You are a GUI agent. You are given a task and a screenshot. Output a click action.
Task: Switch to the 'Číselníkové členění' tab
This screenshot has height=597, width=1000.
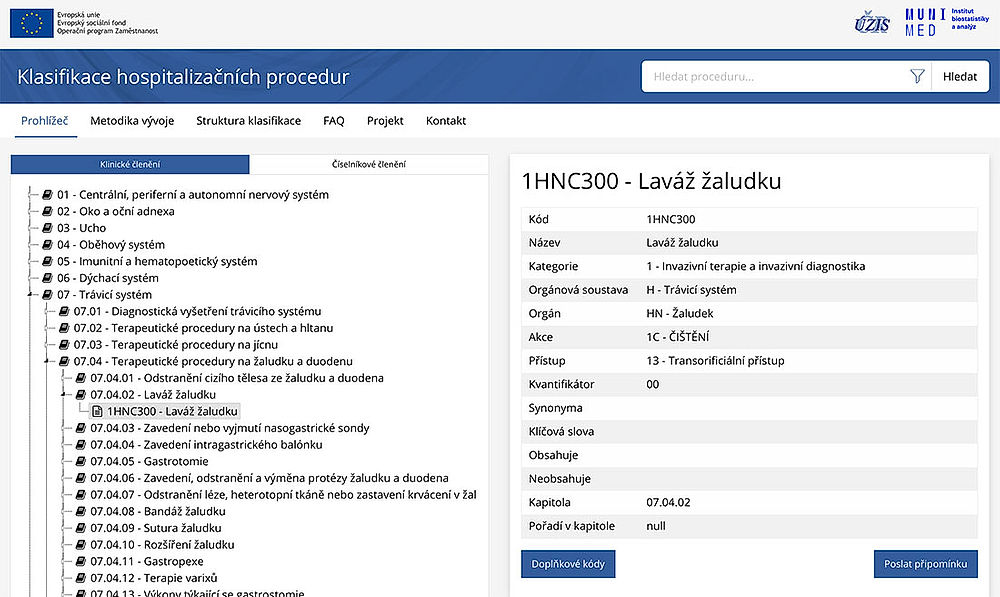(368, 164)
